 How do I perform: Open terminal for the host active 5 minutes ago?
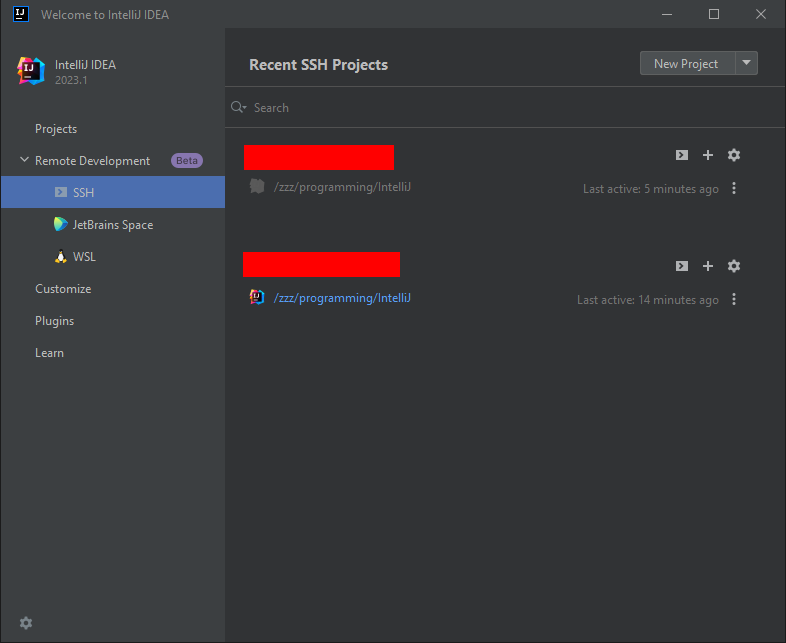click(x=682, y=155)
